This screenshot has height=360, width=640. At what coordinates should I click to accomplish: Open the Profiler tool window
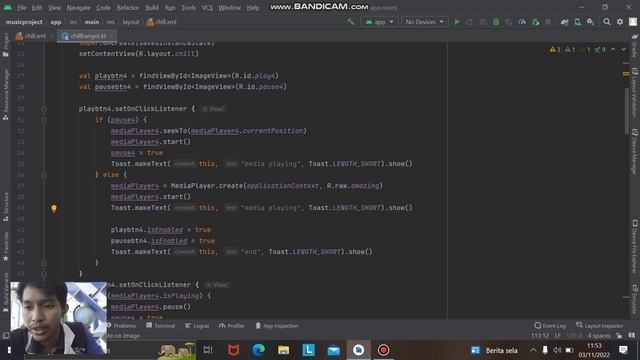[232, 326]
